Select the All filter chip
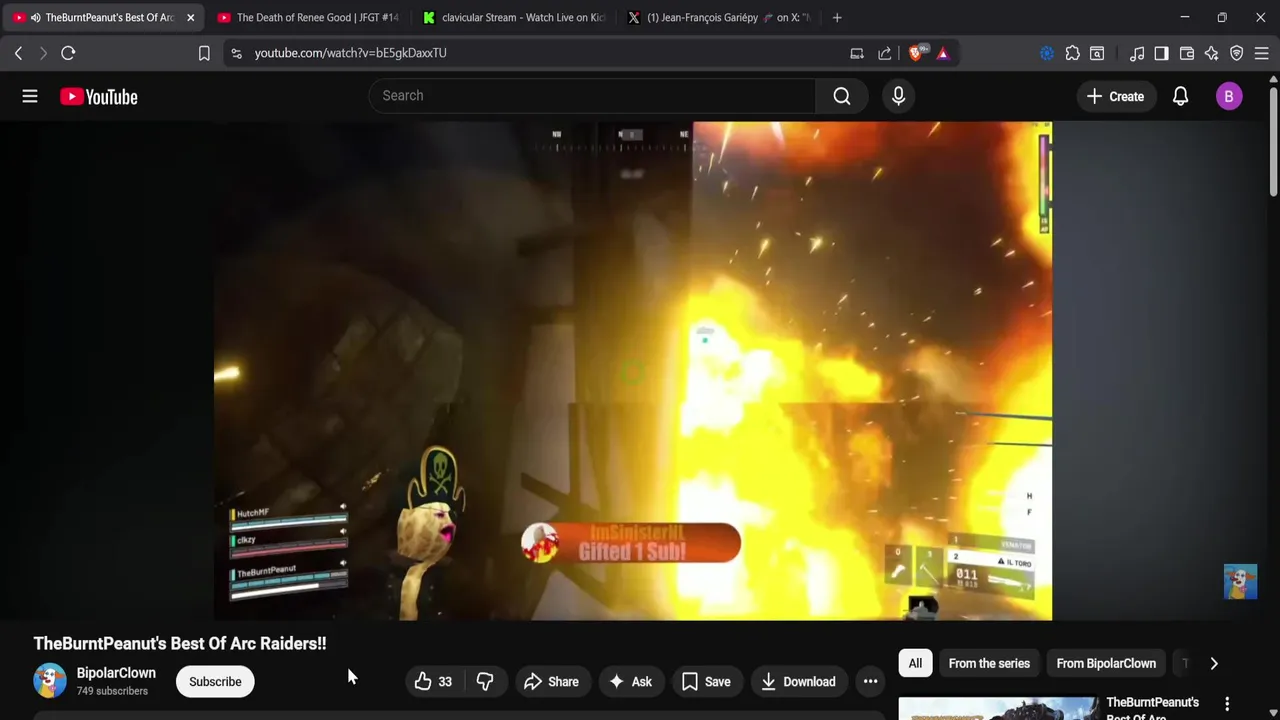The image size is (1280, 720). (915, 663)
